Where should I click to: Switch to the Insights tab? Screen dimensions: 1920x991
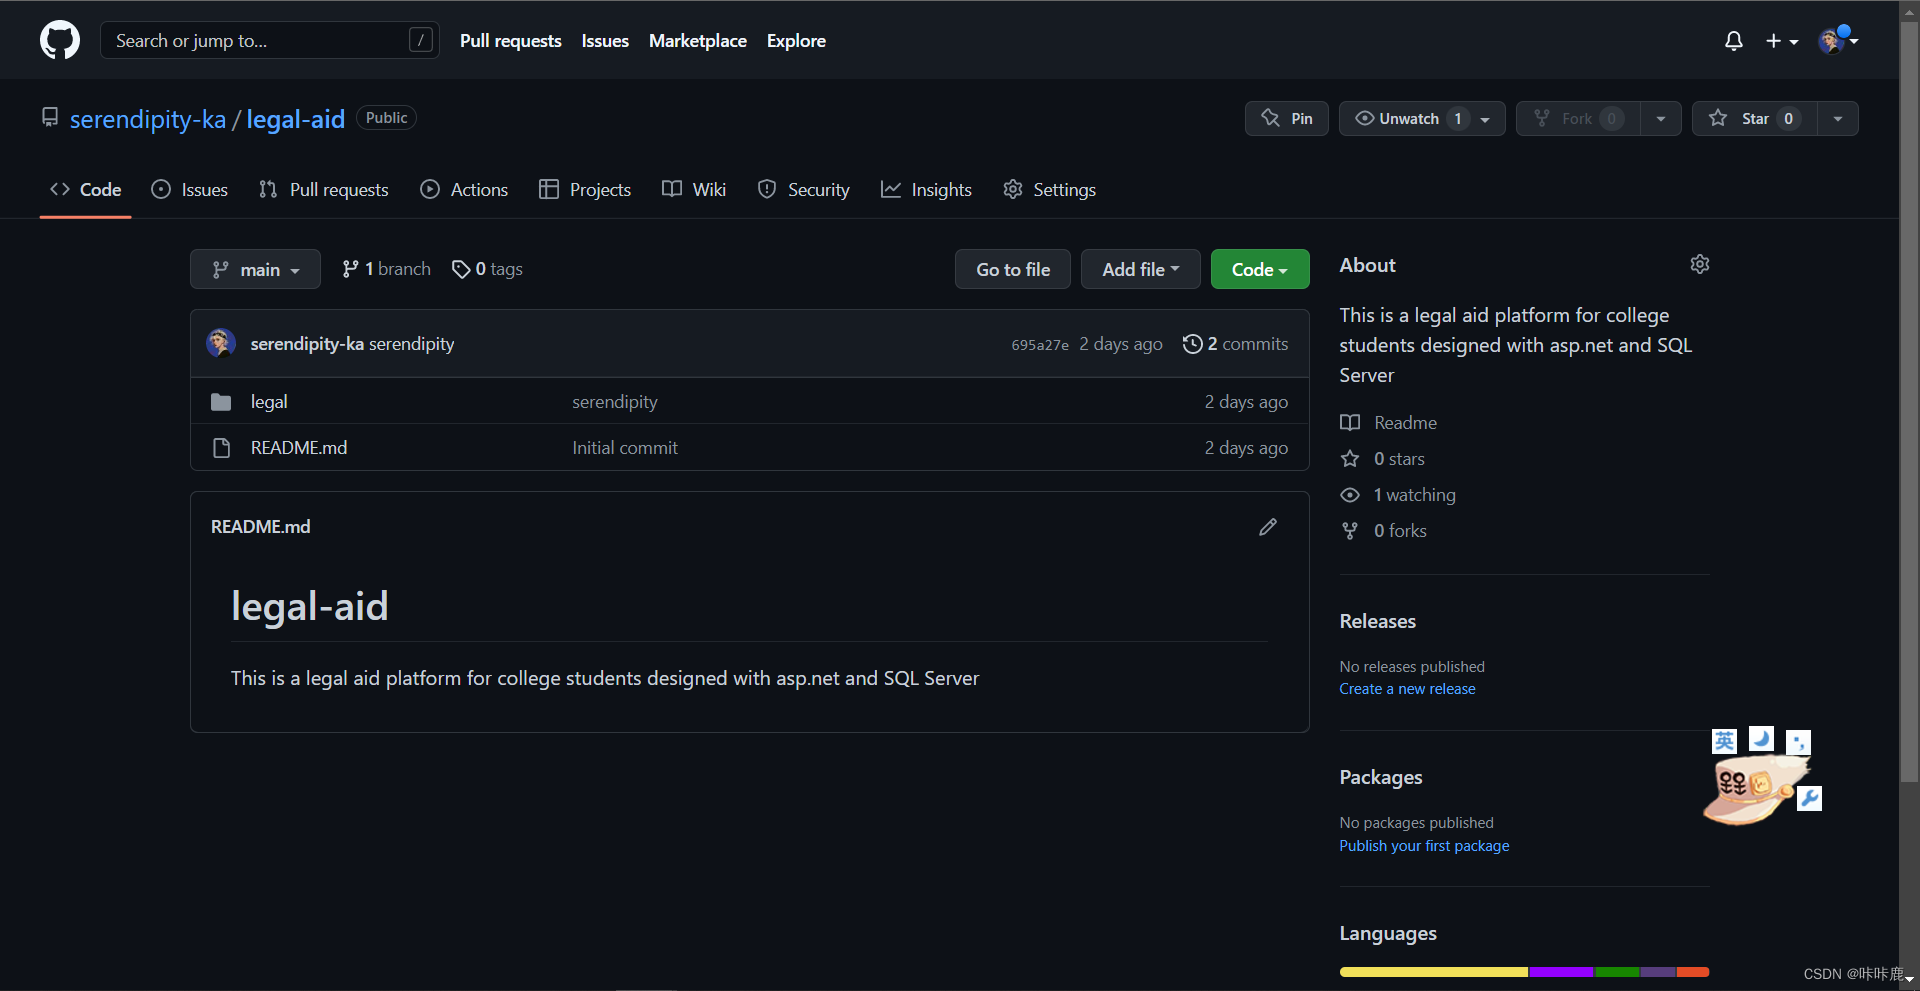pyautogui.click(x=926, y=189)
